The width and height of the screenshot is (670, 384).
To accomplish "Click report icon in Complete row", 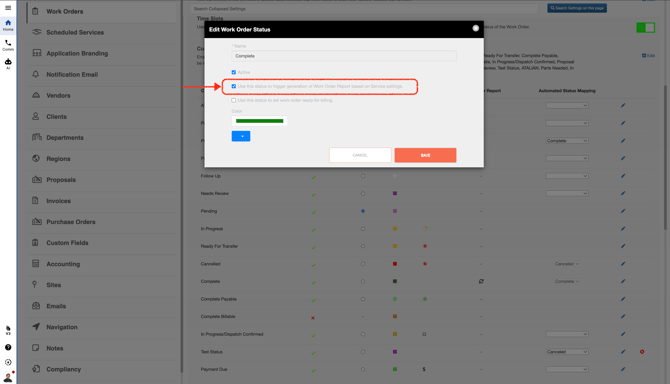I will [481, 281].
